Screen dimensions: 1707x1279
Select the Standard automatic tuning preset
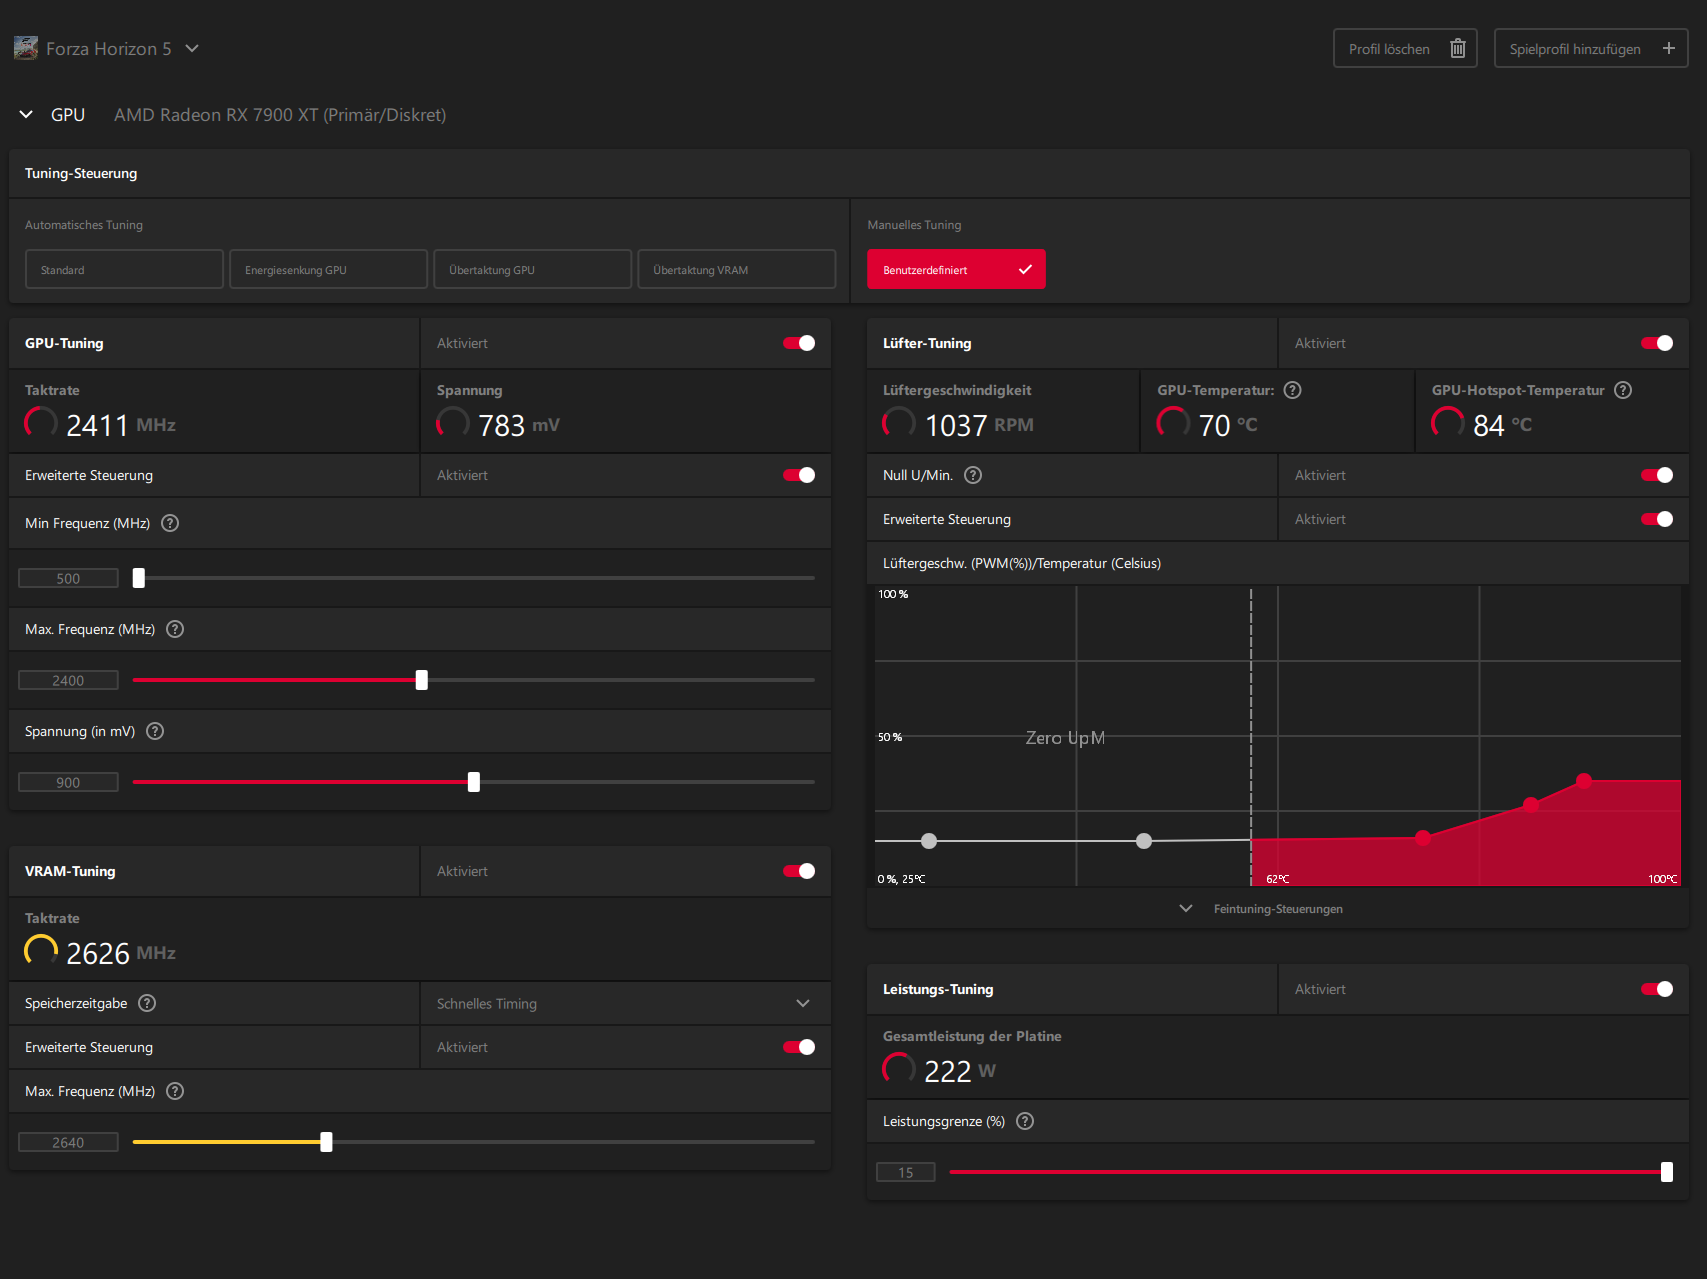pos(124,269)
